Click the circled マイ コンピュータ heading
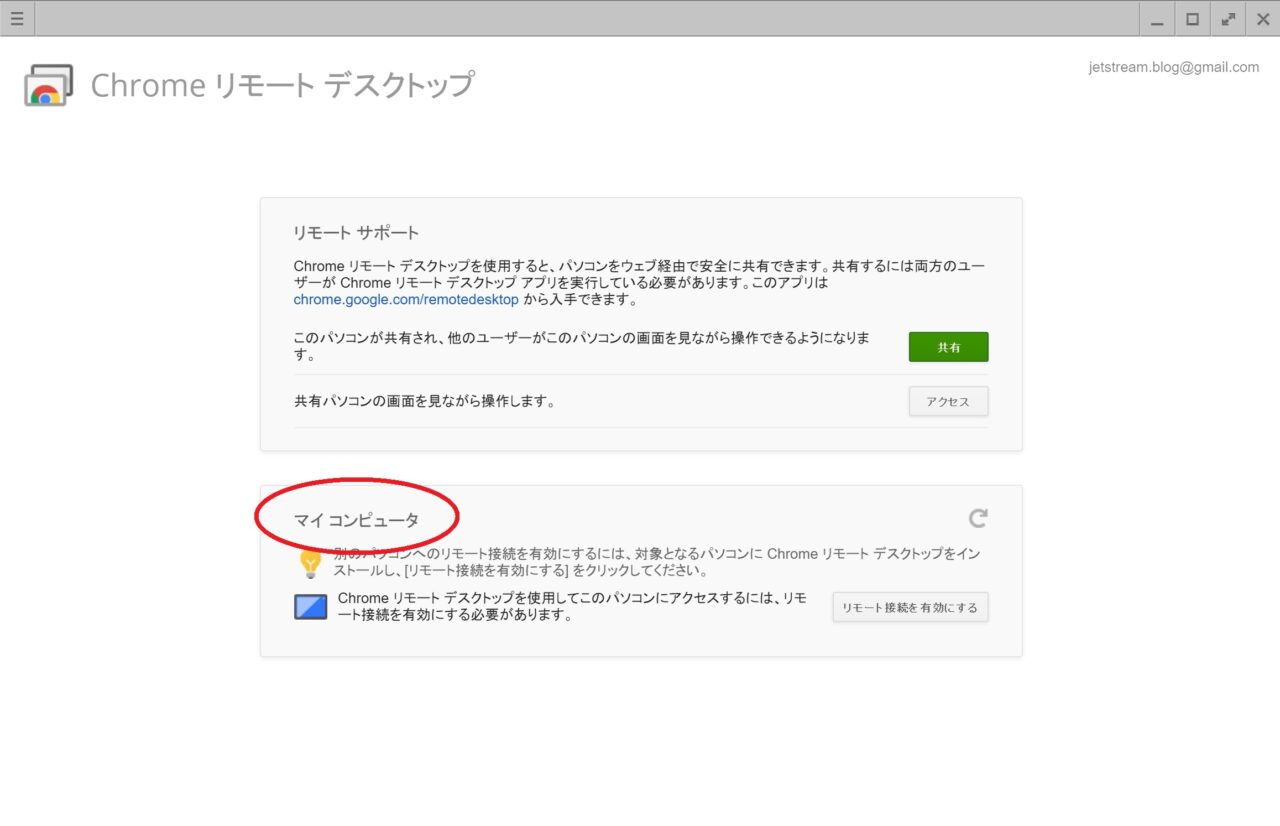1280x826 pixels. (x=356, y=520)
